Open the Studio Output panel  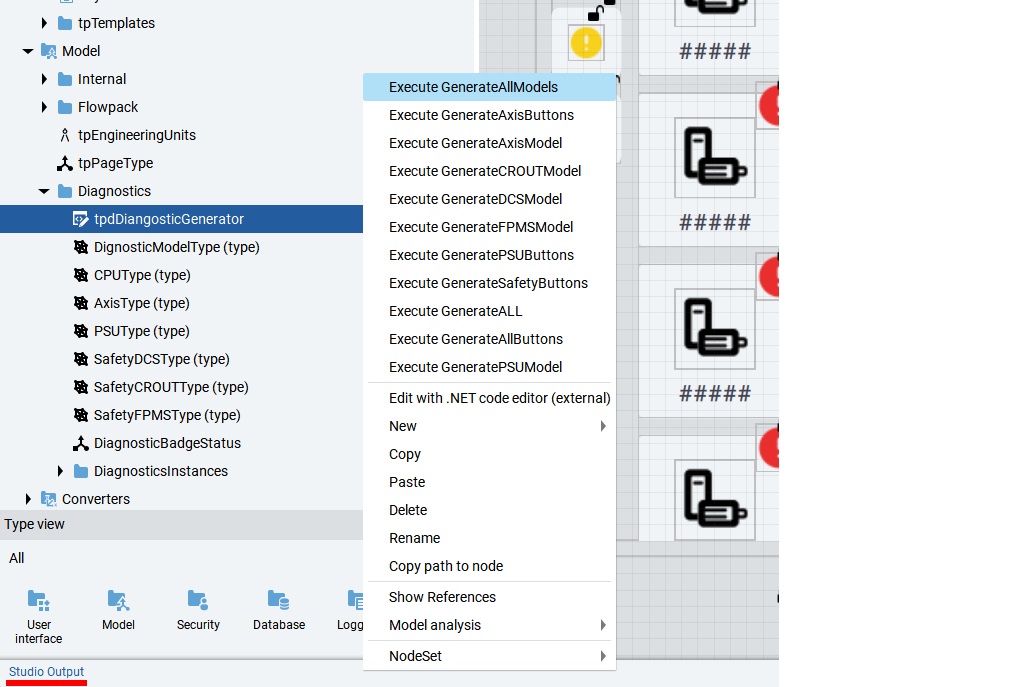(46, 672)
